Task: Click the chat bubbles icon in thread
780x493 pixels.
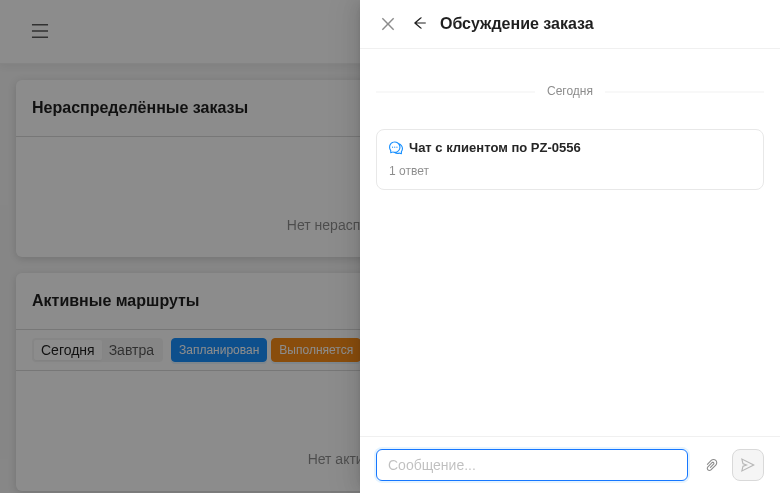Action: pyautogui.click(x=396, y=148)
